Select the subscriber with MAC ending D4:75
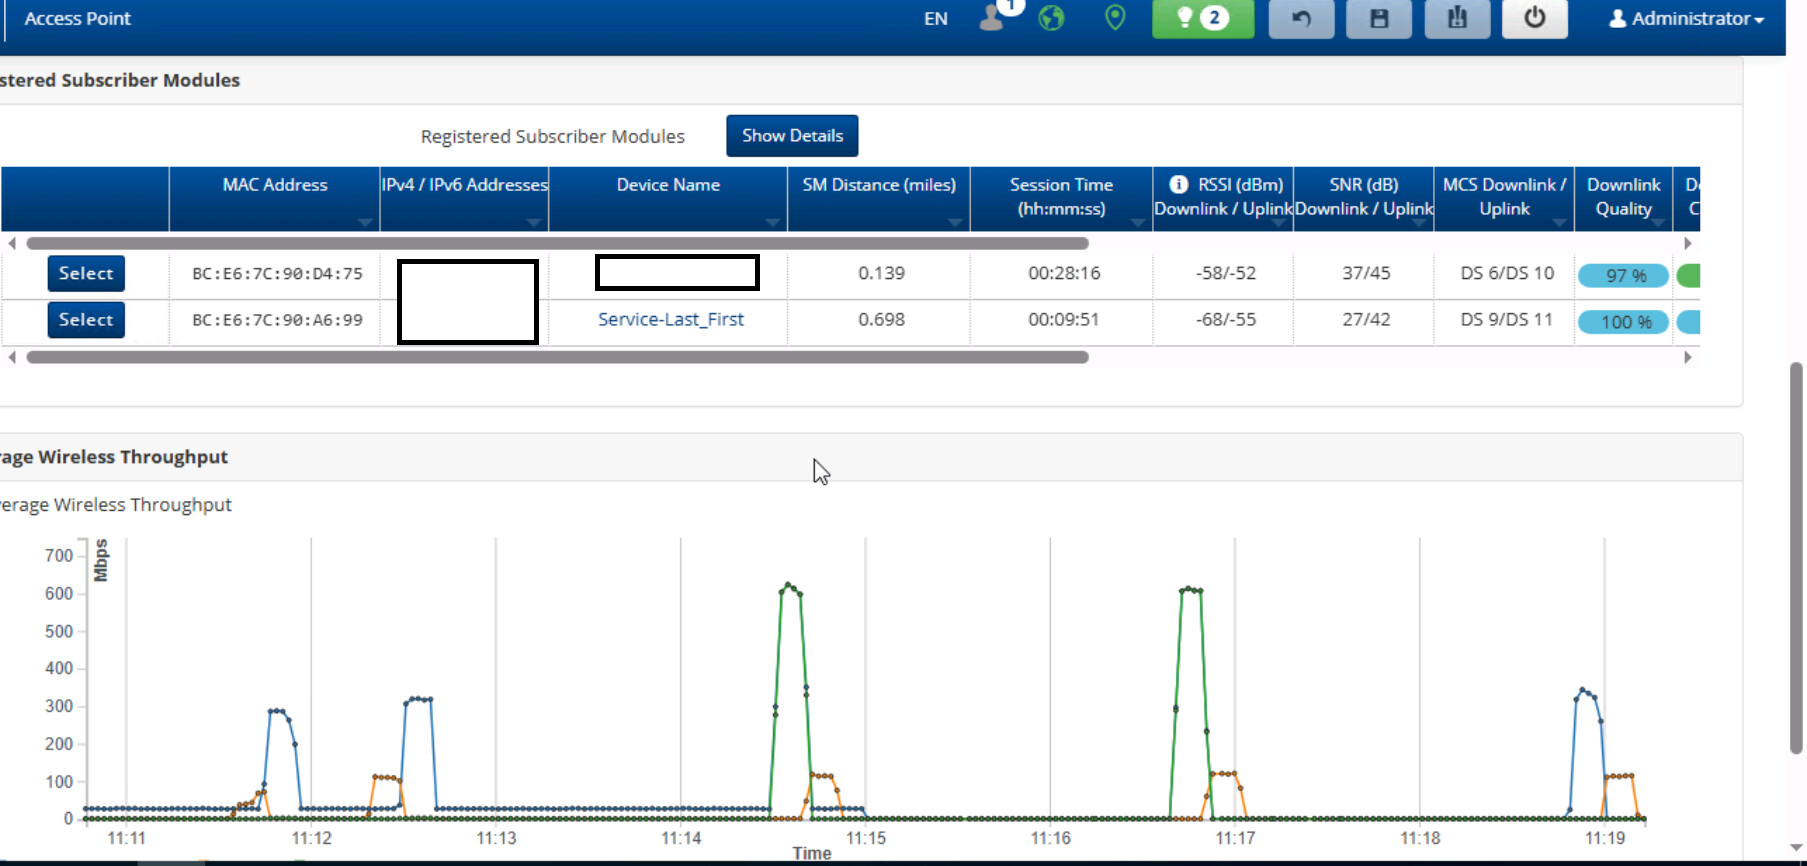1807x866 pixels. (x=86, y=273)
